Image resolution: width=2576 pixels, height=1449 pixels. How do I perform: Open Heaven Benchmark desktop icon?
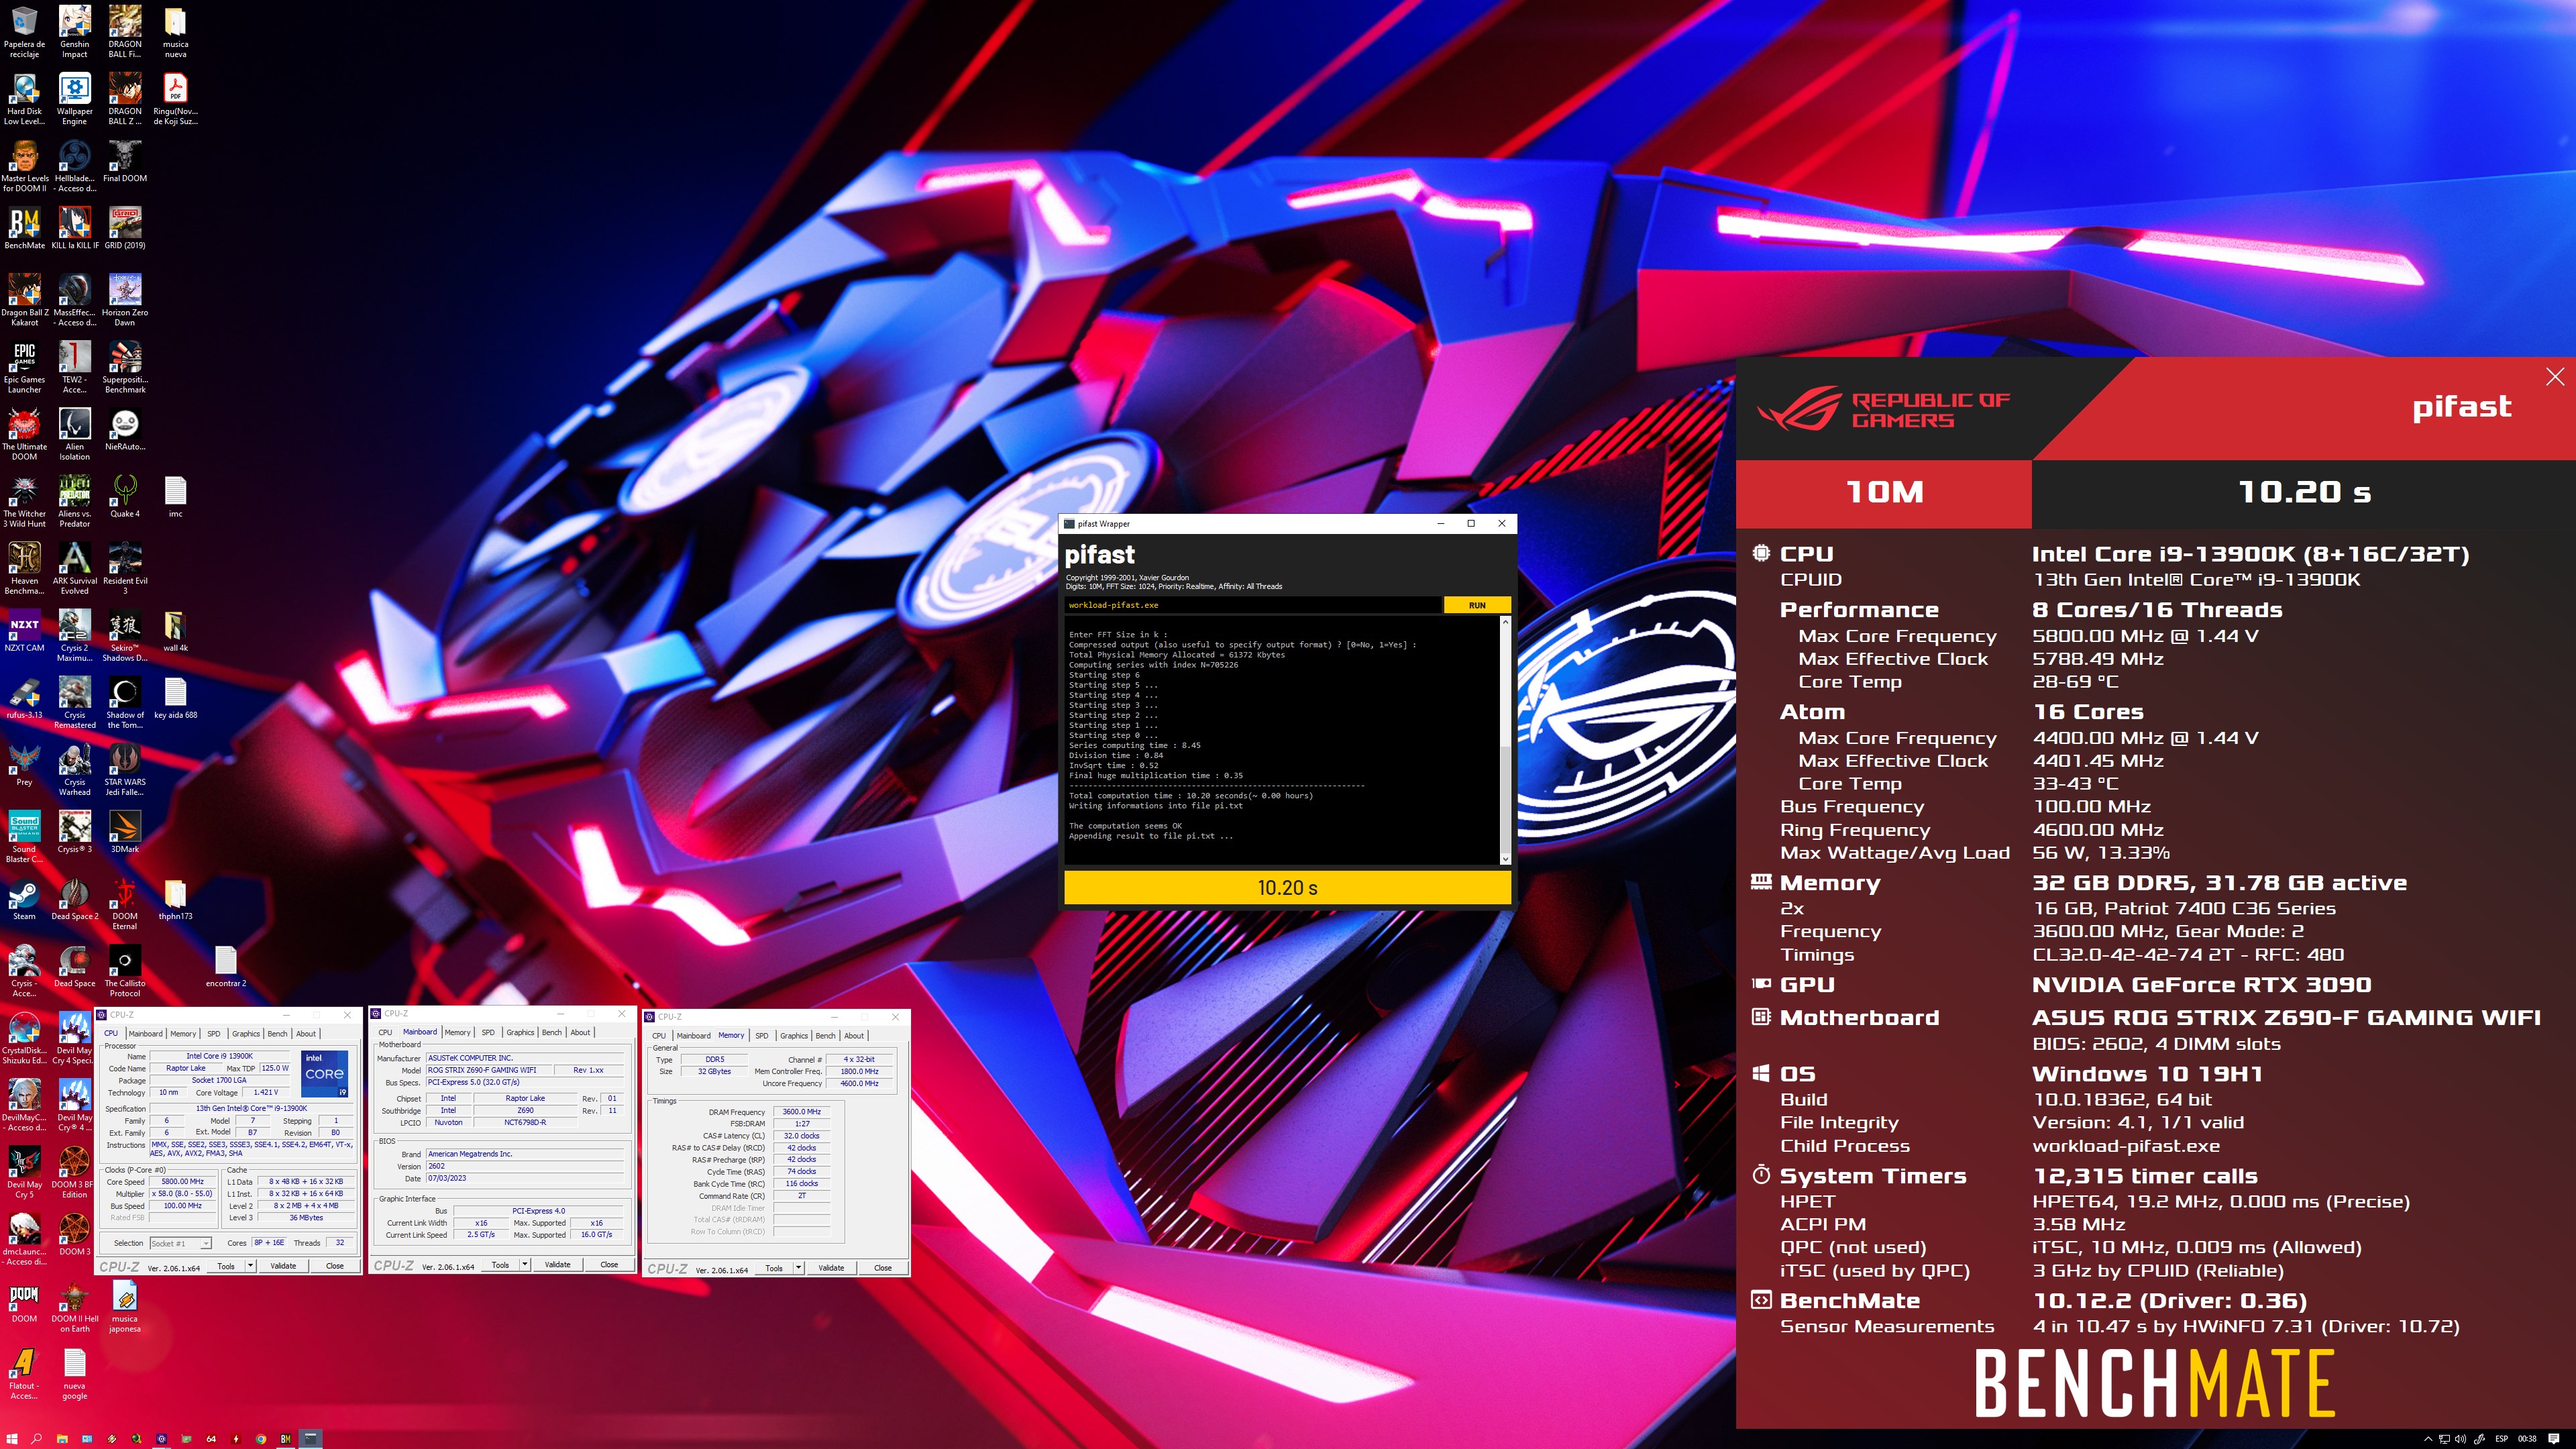(24, 568)
